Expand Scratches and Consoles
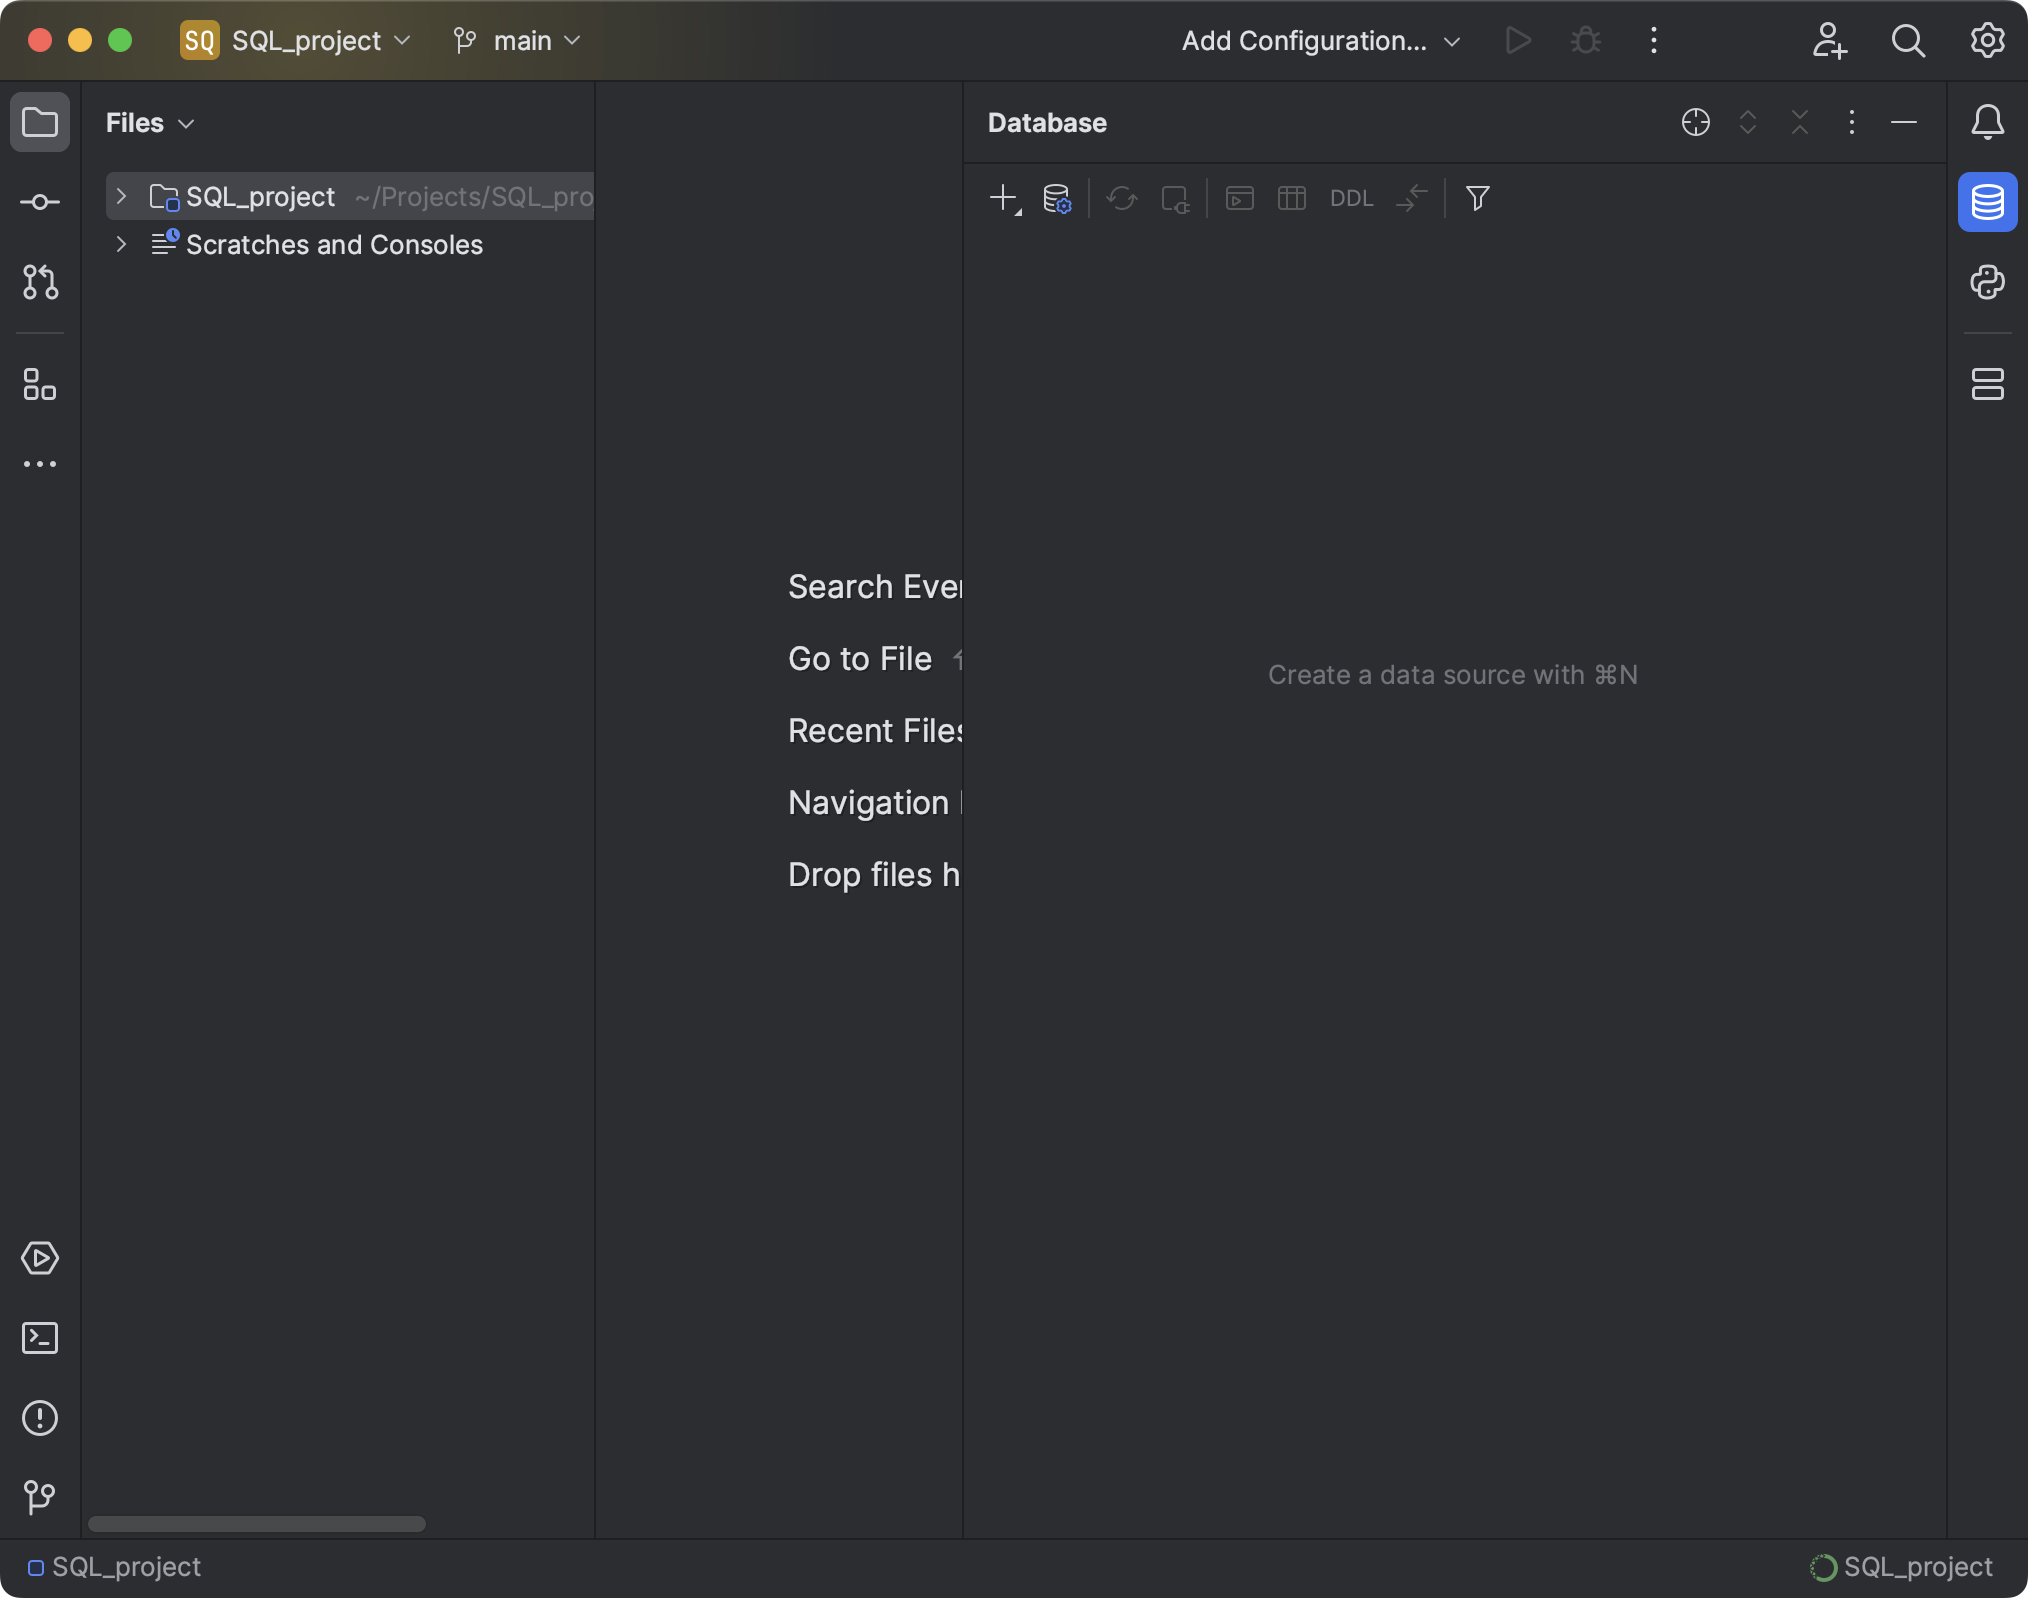The height and width of the screenshot is (1598, 2028). tap(121, 245)
